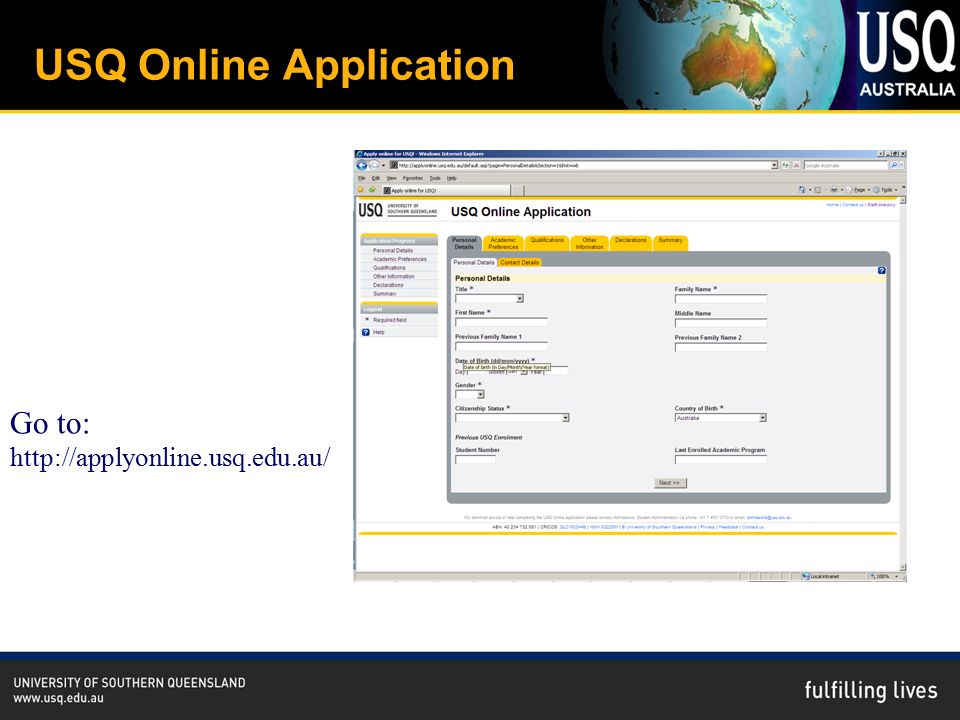960x720 pixels.
Task: Open the Gender dropdown
Action: [470, 394]
